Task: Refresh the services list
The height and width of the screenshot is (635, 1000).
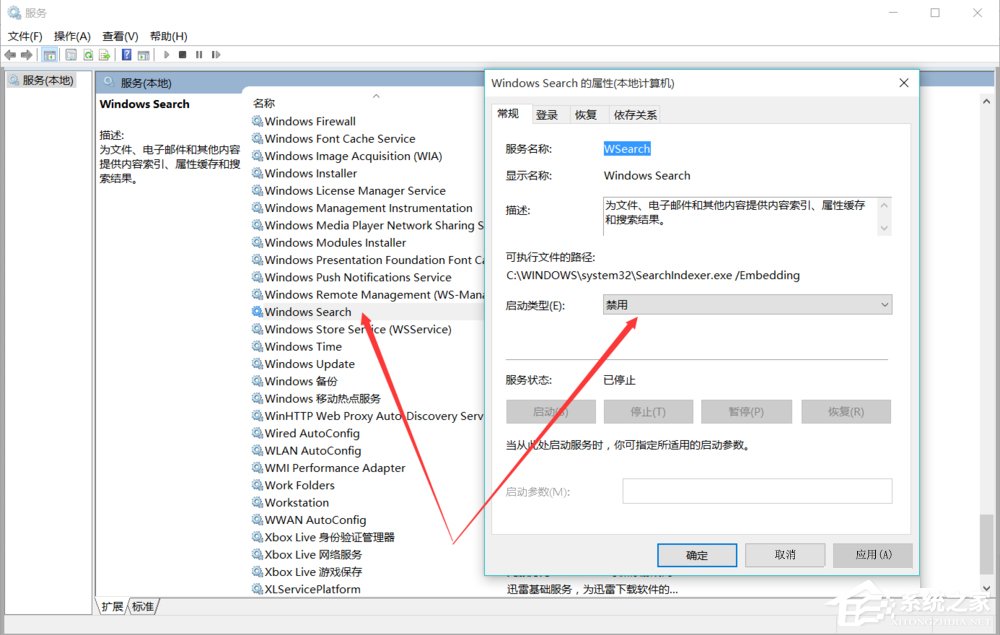Action: 88,54
